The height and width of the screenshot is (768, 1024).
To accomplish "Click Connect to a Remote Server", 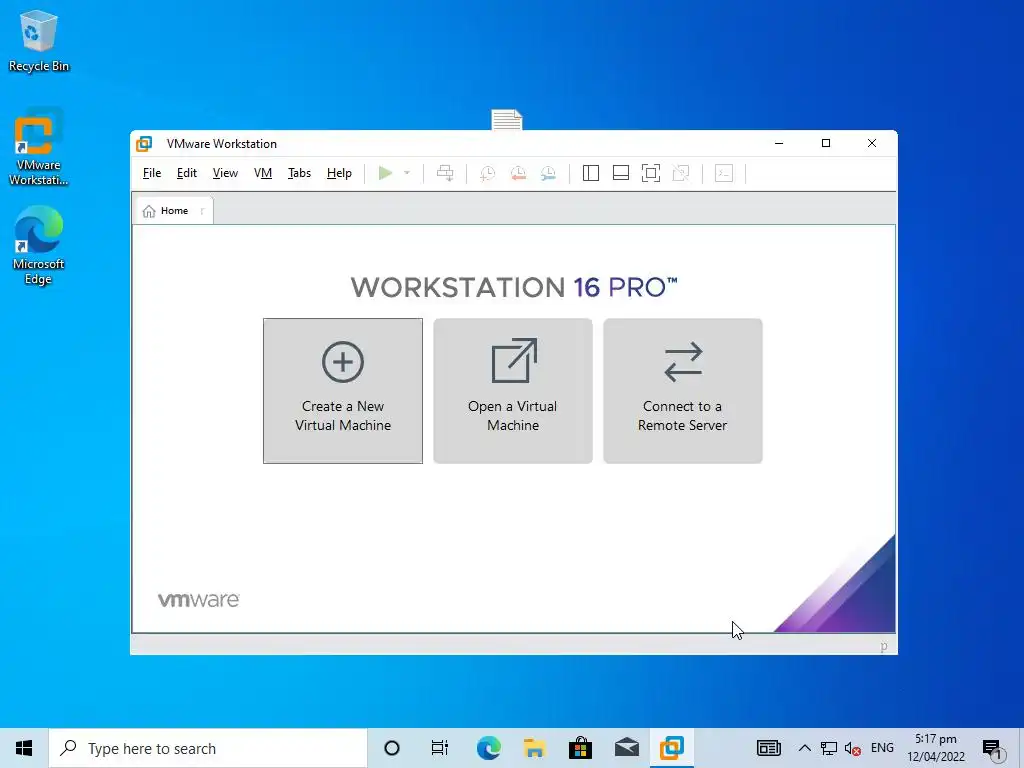I will point(682,391).
